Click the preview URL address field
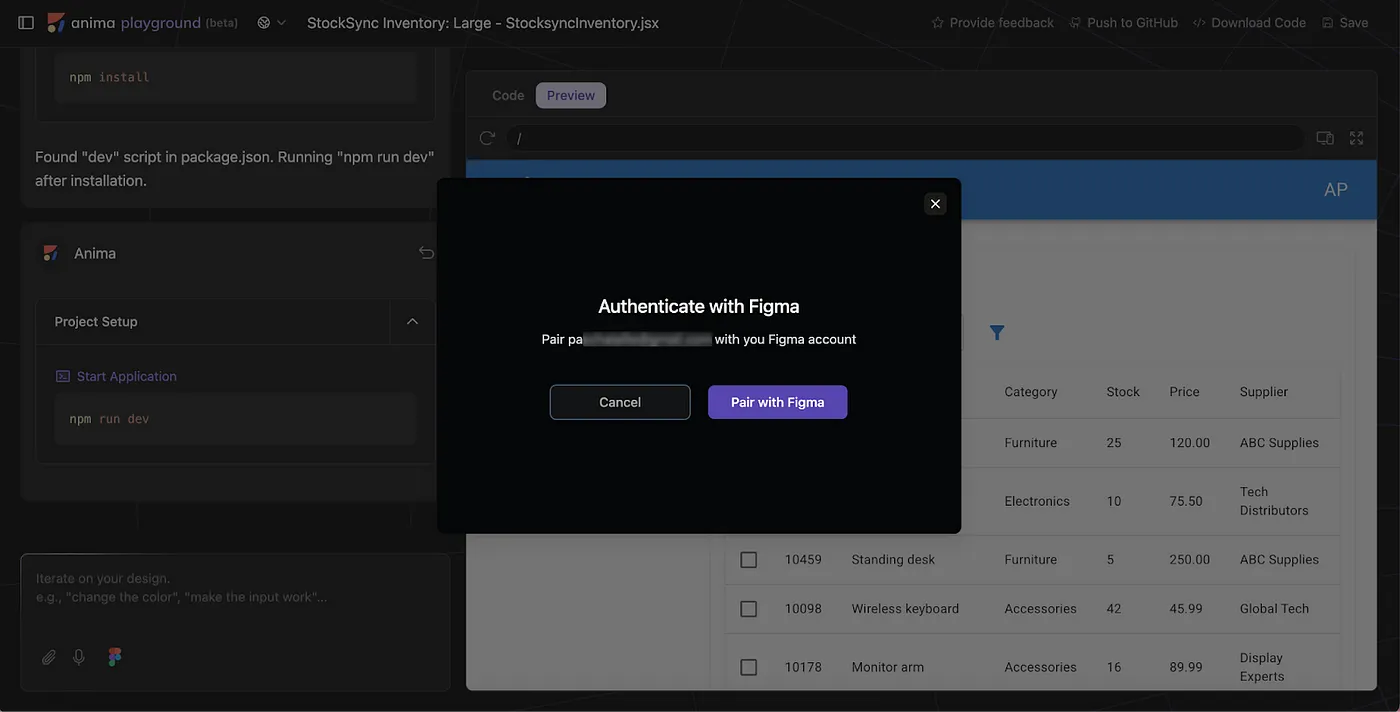The width and height of the screenshot is (1400, 712). click(900, 137)
